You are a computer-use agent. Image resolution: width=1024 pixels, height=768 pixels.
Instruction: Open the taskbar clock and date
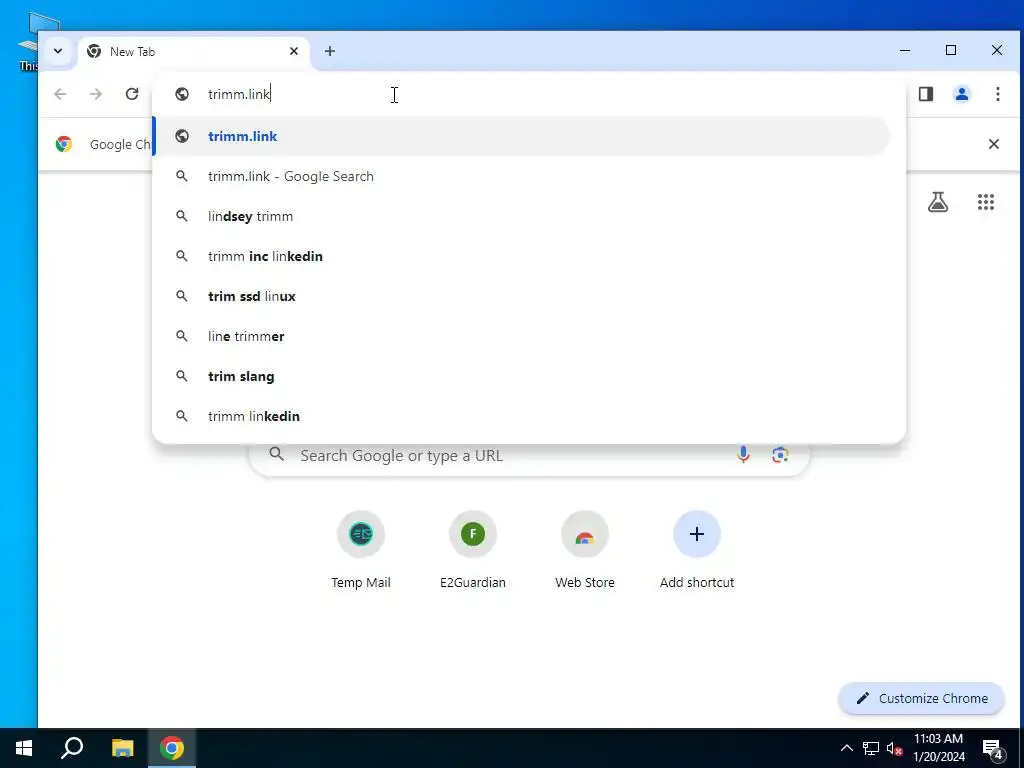click(938, 748)
